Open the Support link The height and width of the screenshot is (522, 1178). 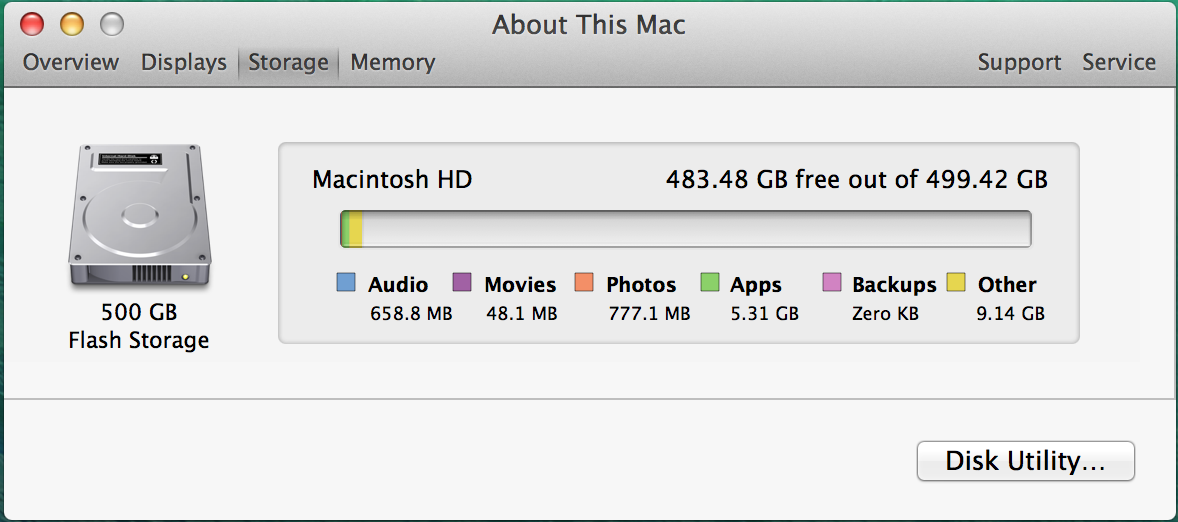coord(1019,62)
